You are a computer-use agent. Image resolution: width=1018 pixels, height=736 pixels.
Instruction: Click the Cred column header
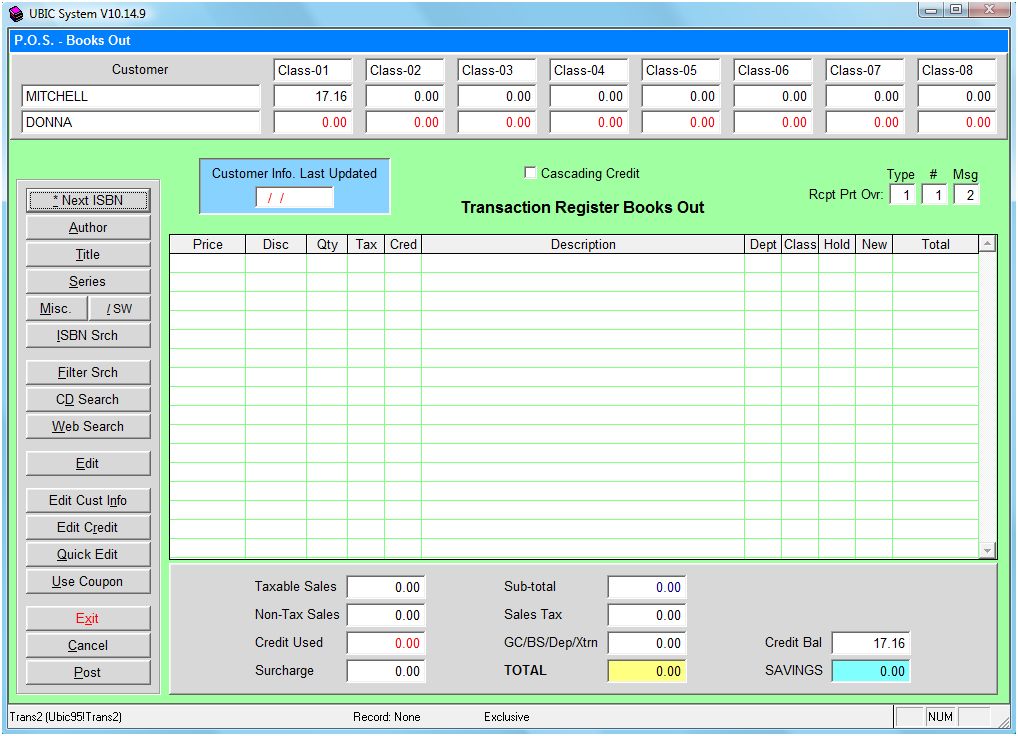pos(403,244)
